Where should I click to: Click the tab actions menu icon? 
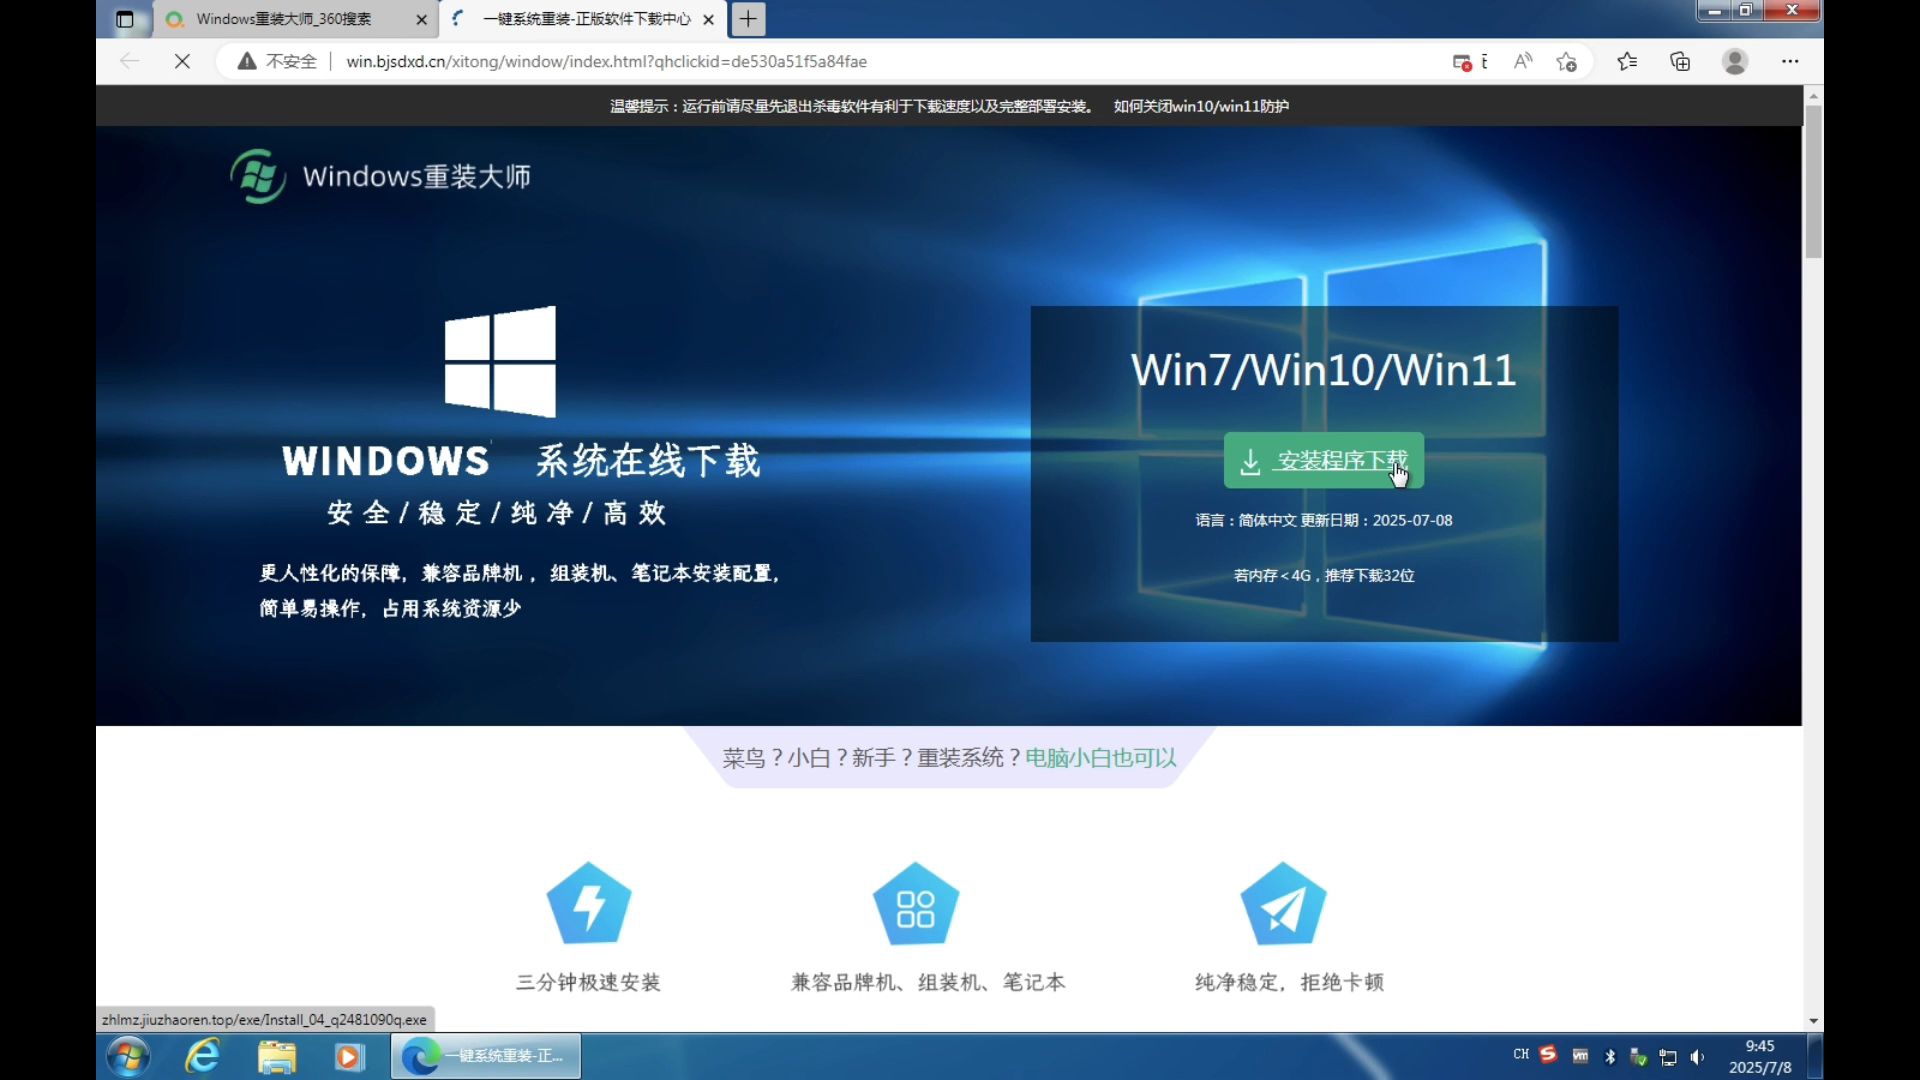click(x=124, y=19)
